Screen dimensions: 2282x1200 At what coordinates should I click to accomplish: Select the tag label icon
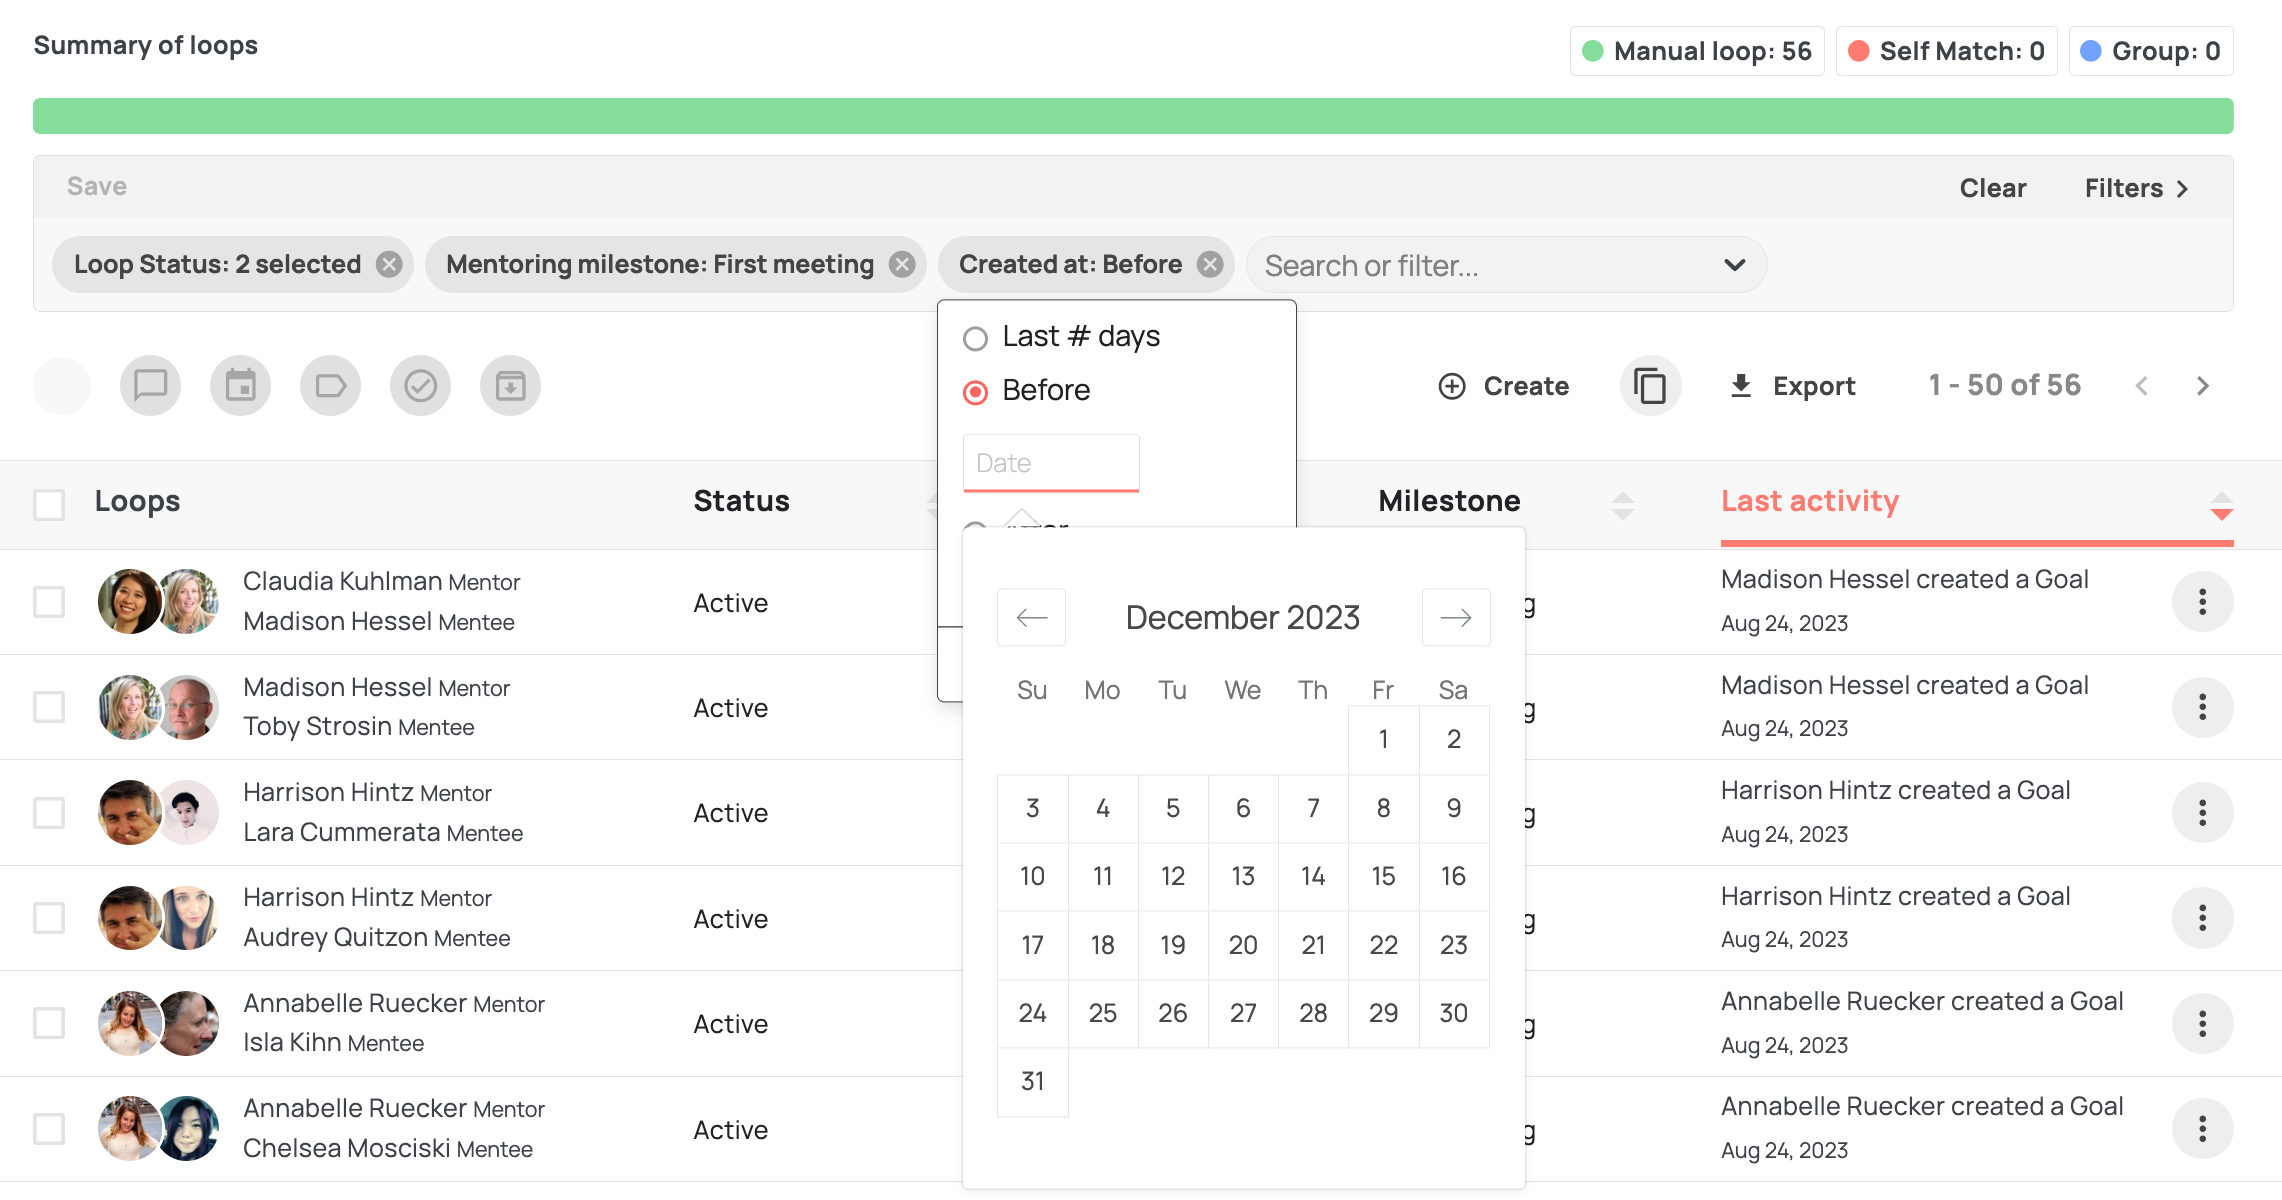[330, 385]
